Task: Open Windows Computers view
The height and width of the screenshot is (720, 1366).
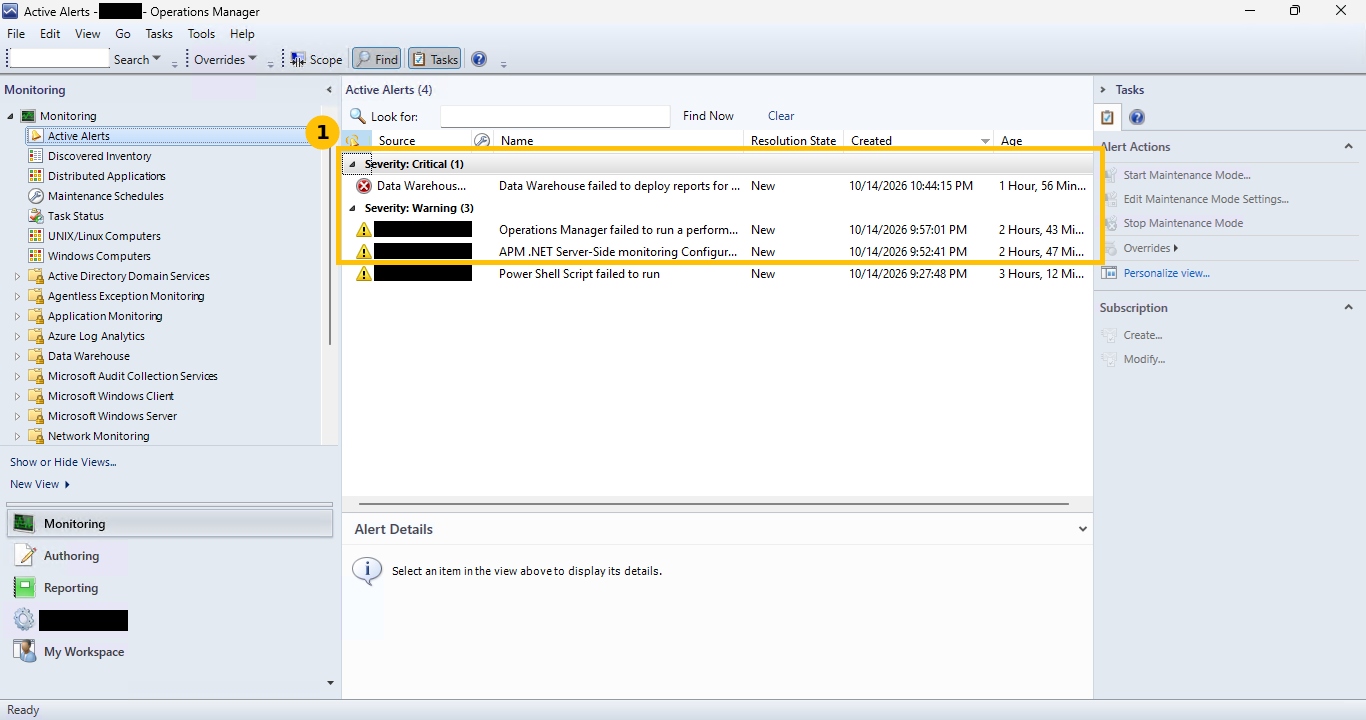Action: click(x=99, y=256)
